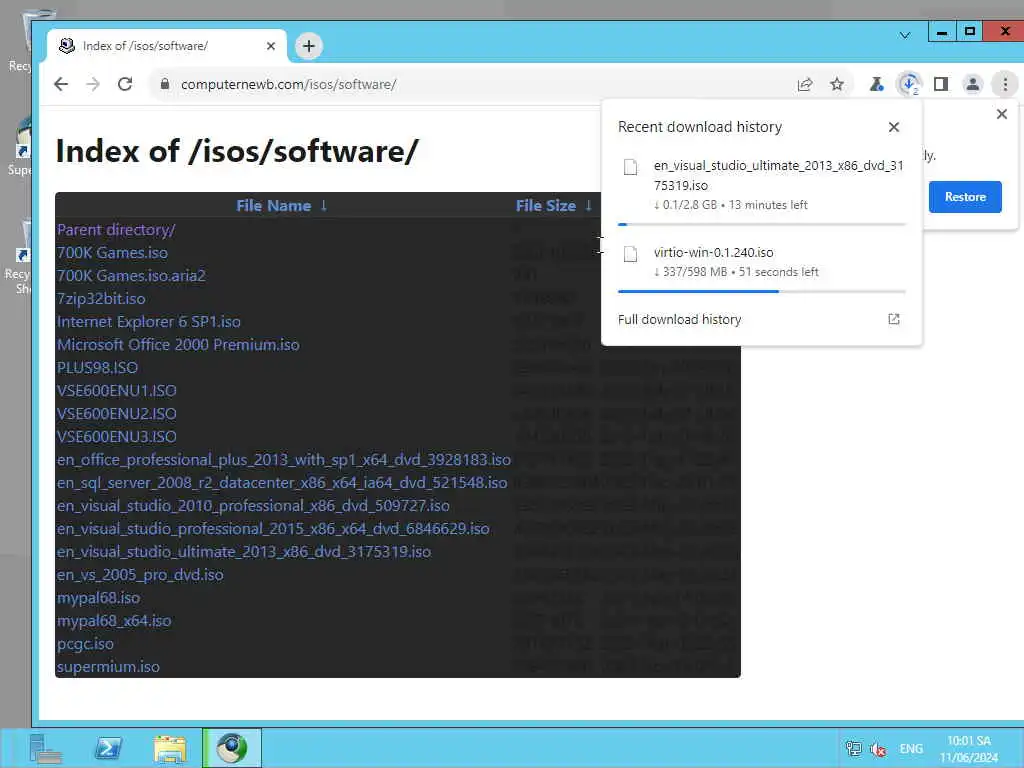Click the visual studio download progress bar
This screenshot has width=1024, height=768.
tap(761, 224)
